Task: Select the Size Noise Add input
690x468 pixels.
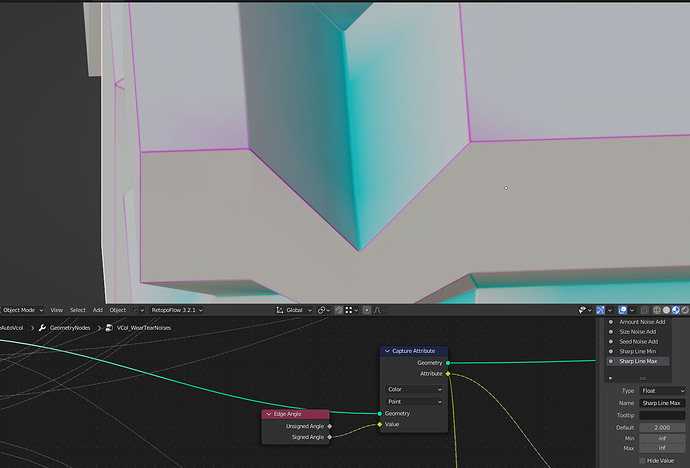Action: 638,332
